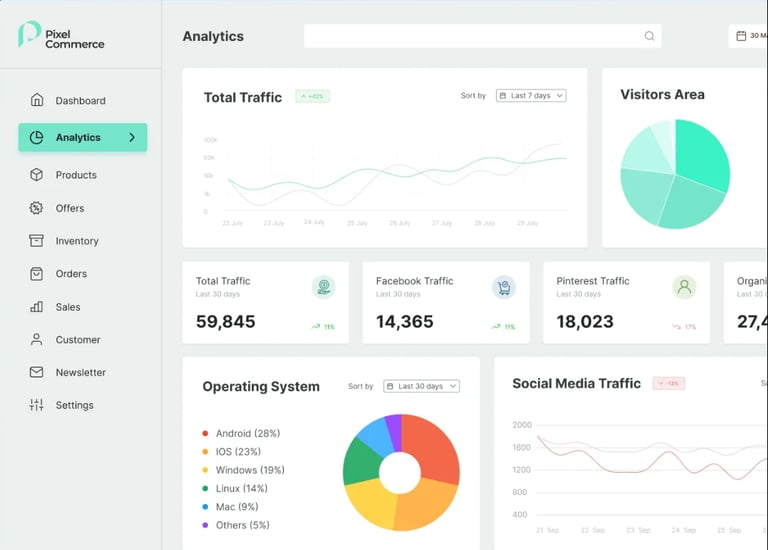Click the Facebook Traffic cart icon
This screenshot has width=768, height=550.
(x=504, y=287)
